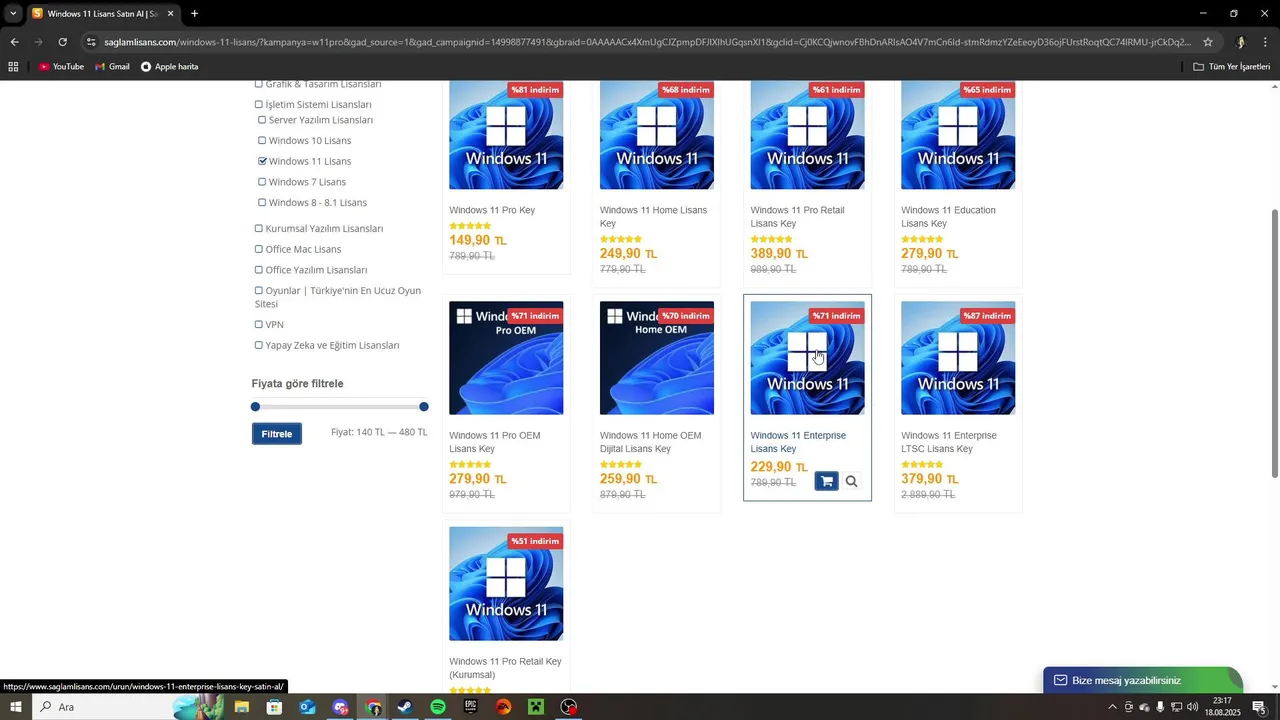Screen dimensions: 1280x720
Task: Open Outlook from the taskbar
Action: (x=307, y=707)
